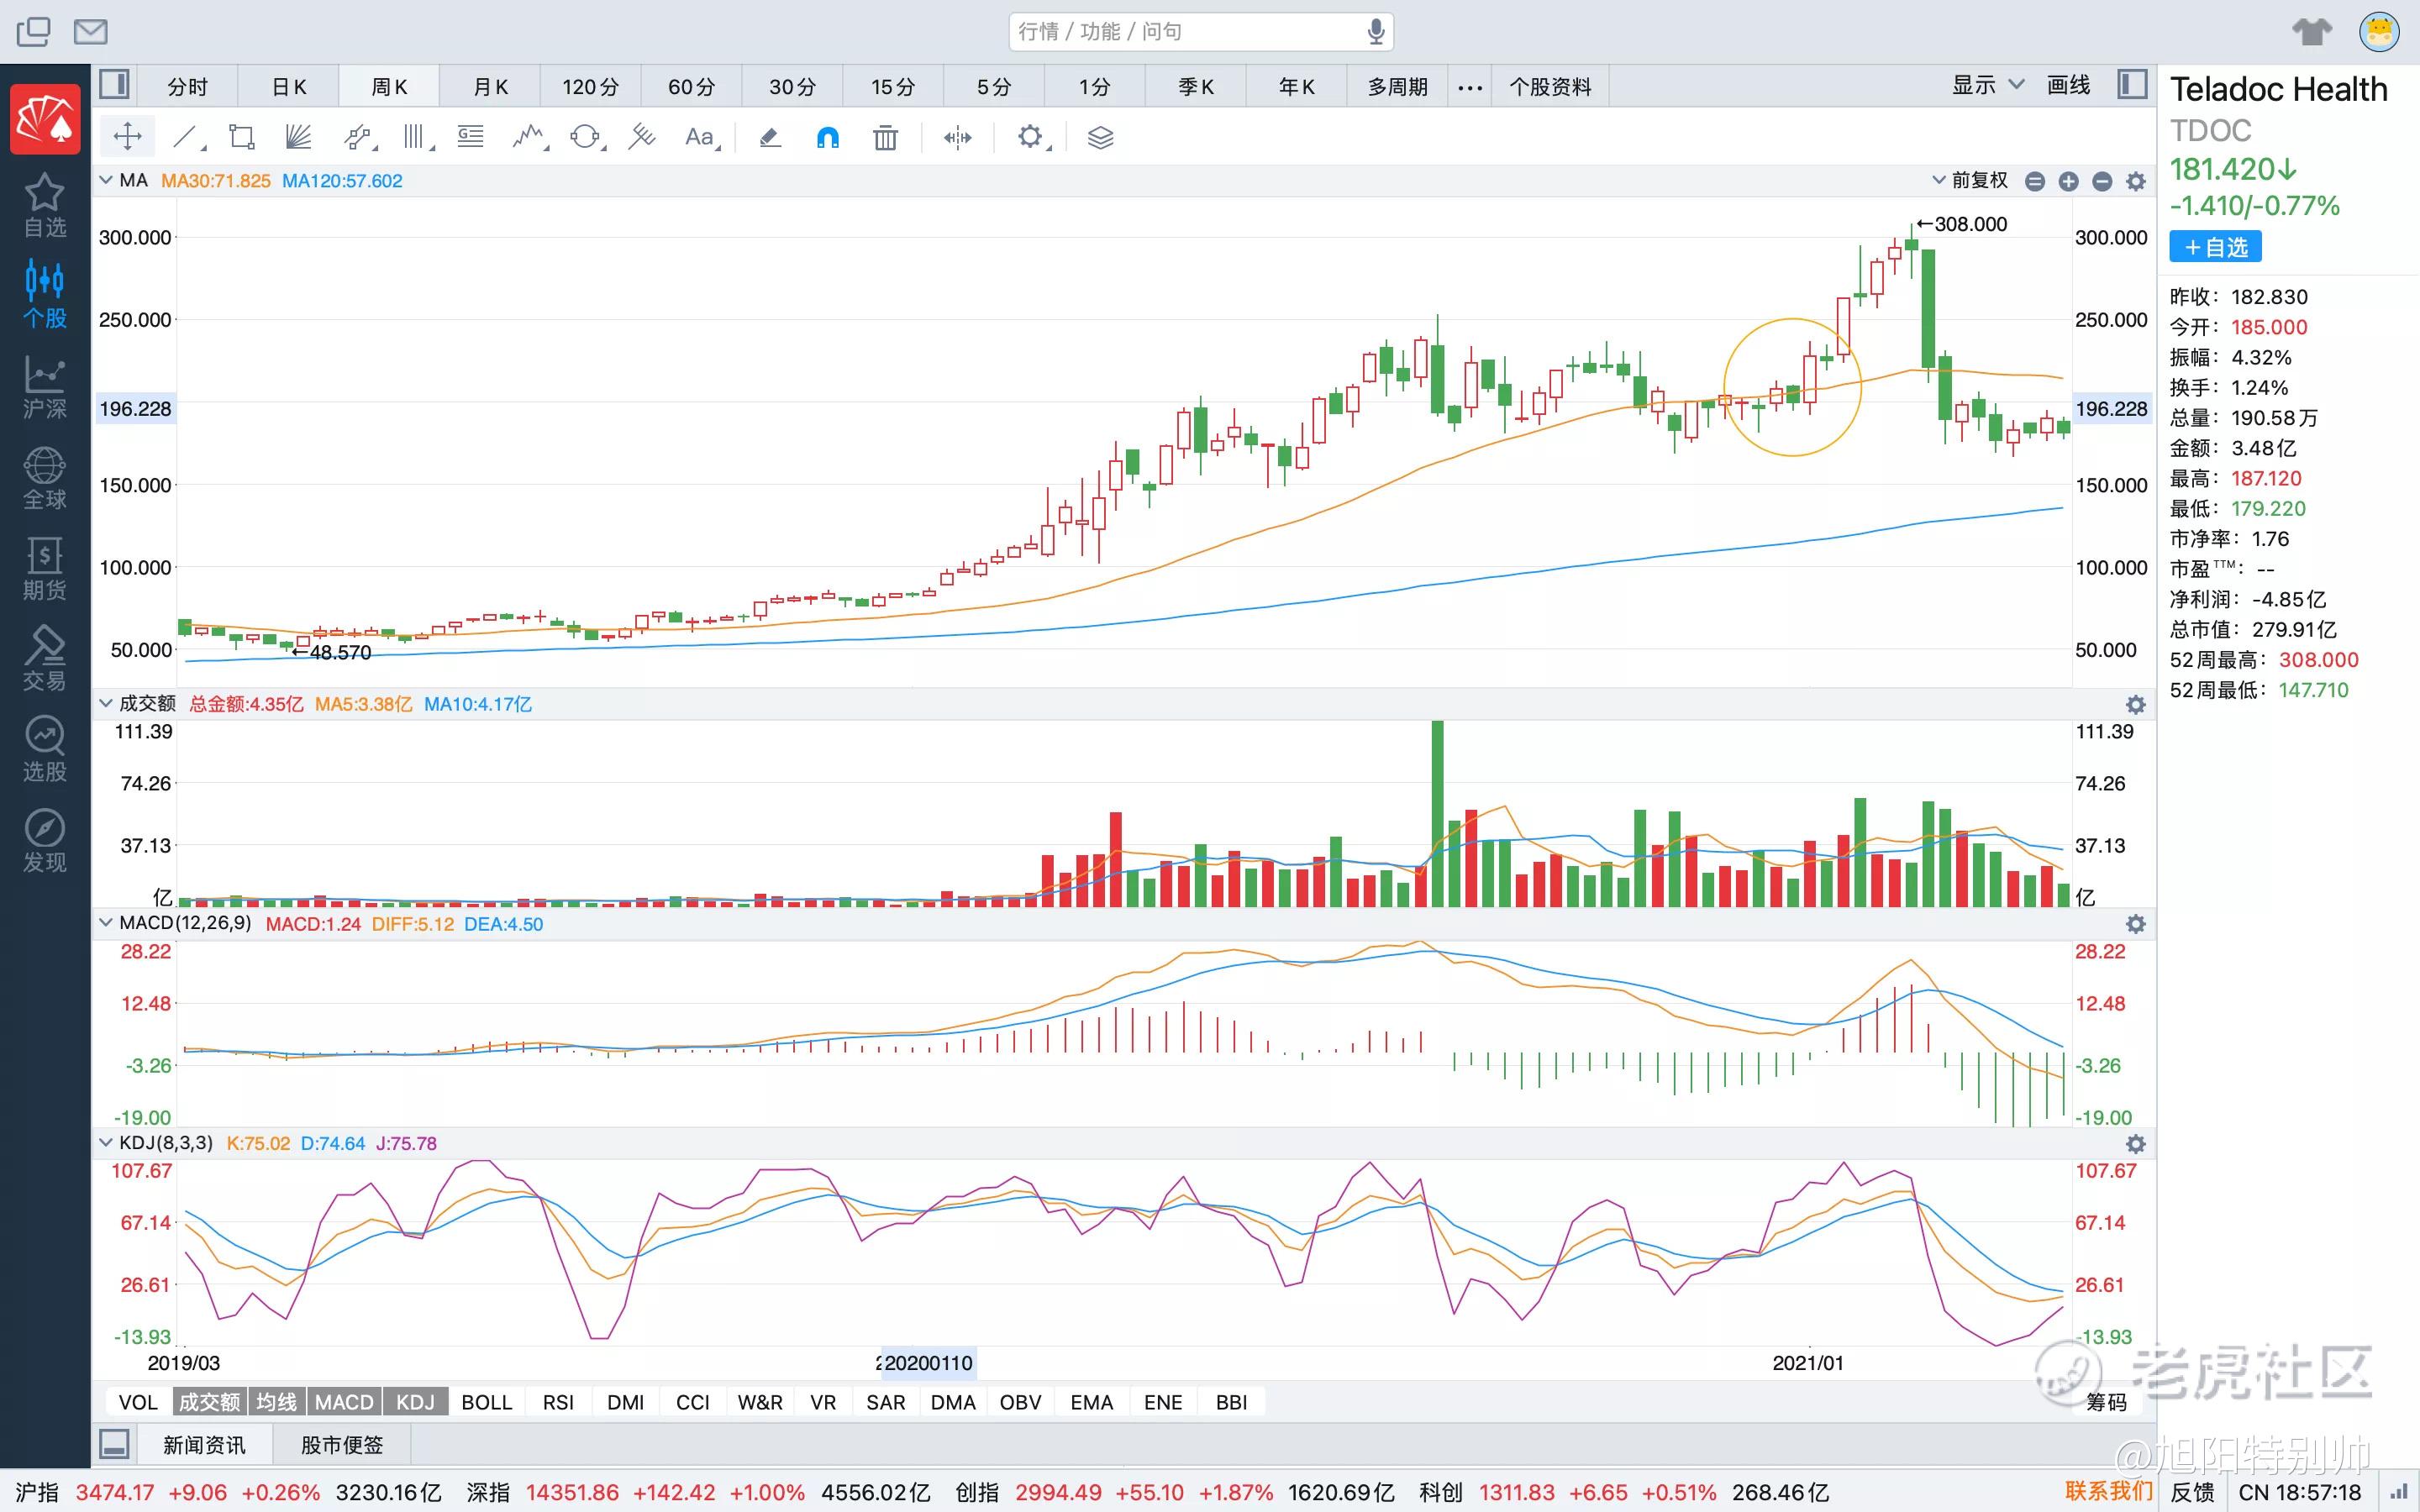Open the user avatar profile
The height and width of the screenshot is (1512, 2420).
[x=2379, y=32]
